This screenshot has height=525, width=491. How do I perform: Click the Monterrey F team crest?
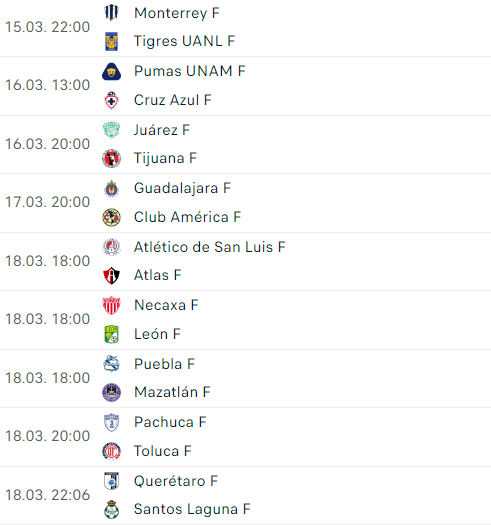[x=111, y=13]
